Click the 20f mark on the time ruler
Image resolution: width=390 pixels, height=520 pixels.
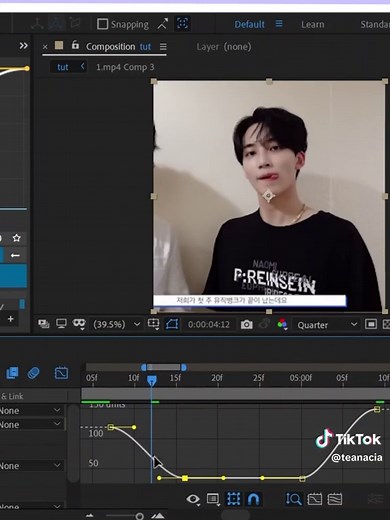(x=217, y=378)
